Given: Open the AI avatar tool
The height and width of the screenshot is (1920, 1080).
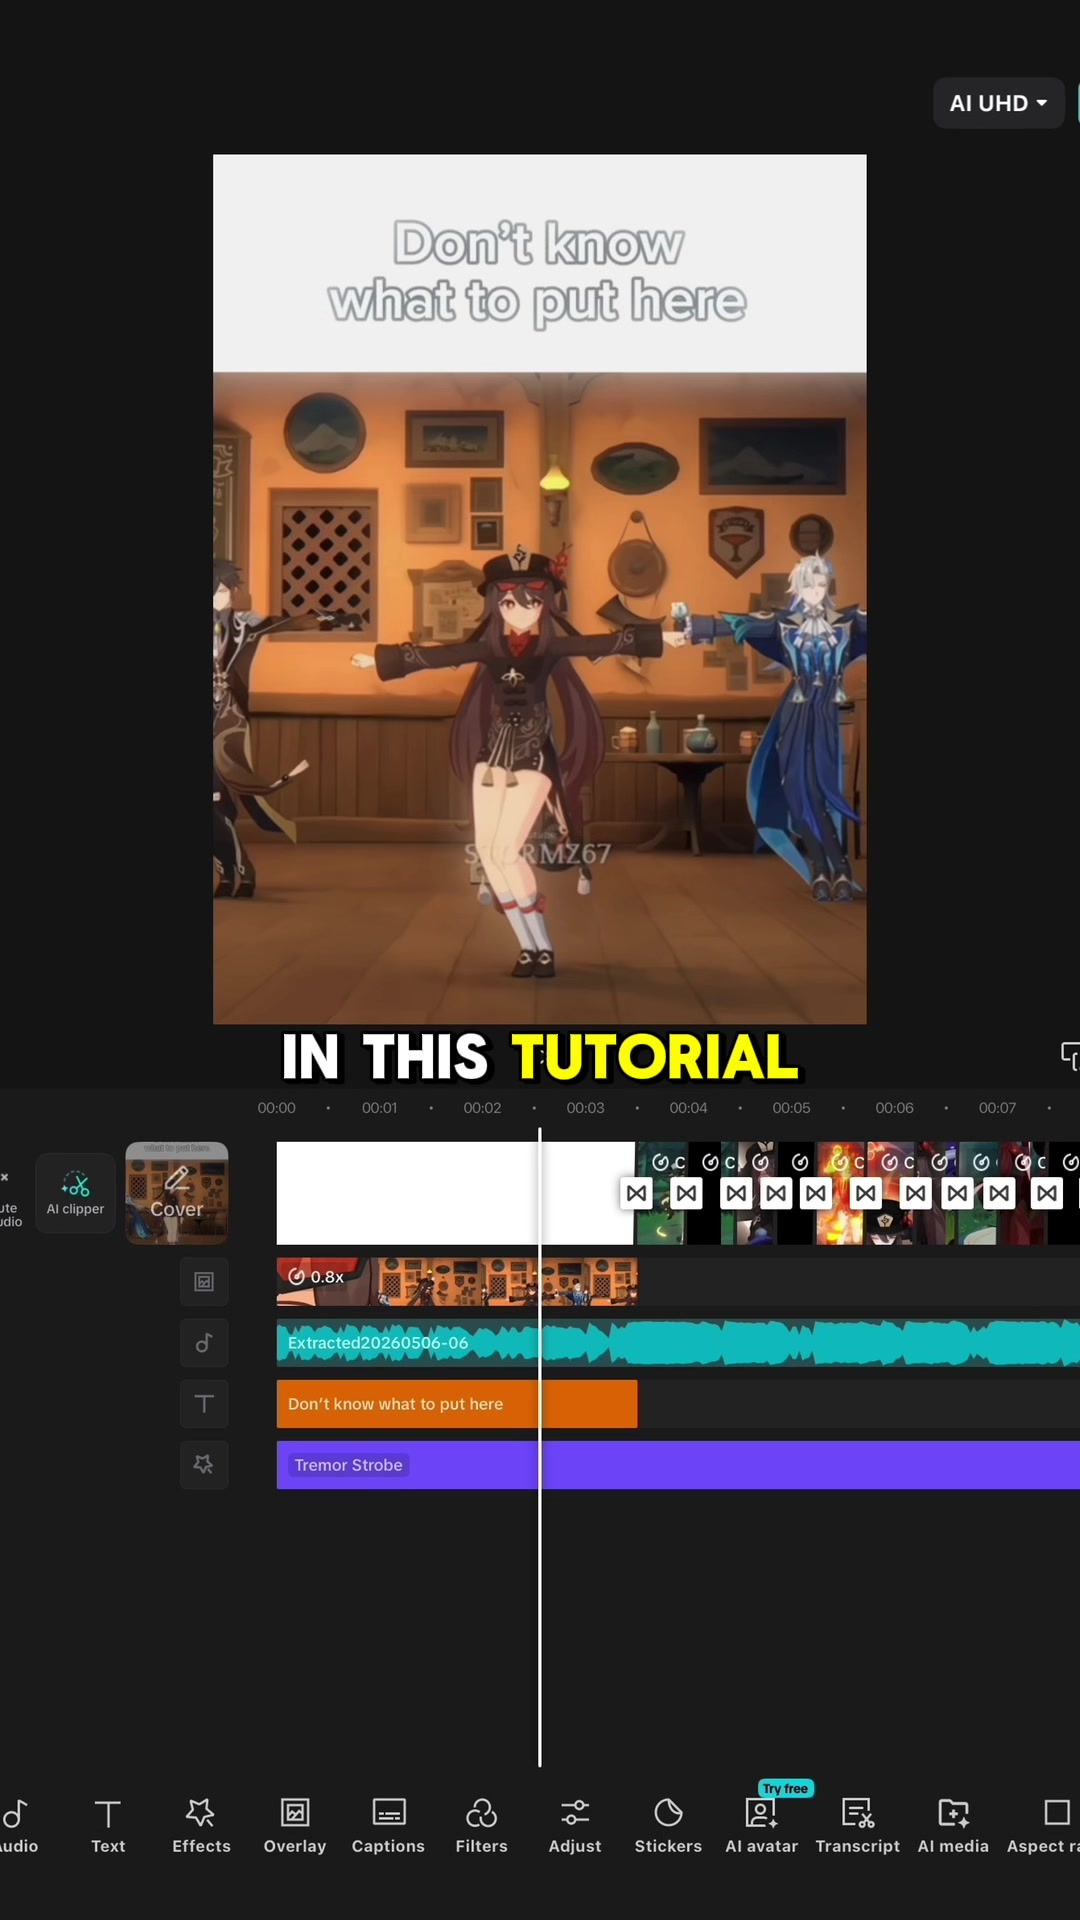Looking at the screenshot, I should (762, 1826).
